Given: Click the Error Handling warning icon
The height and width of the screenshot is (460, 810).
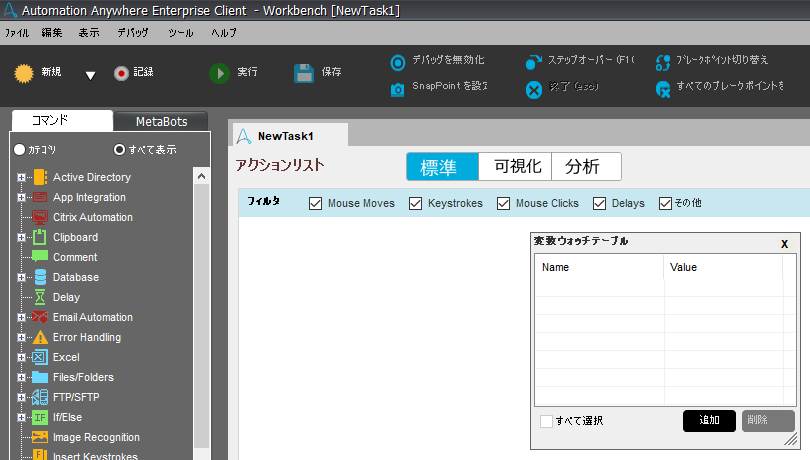Looking at the screenshot, I should (40, 338).
